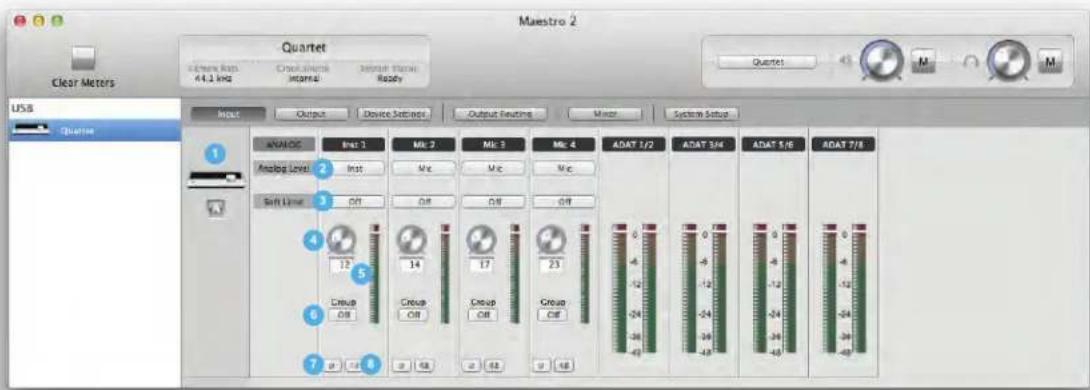Click the Quartet hardware icon in the input pane
Viewport: 1090px width, 390px height.
point(217,181)
